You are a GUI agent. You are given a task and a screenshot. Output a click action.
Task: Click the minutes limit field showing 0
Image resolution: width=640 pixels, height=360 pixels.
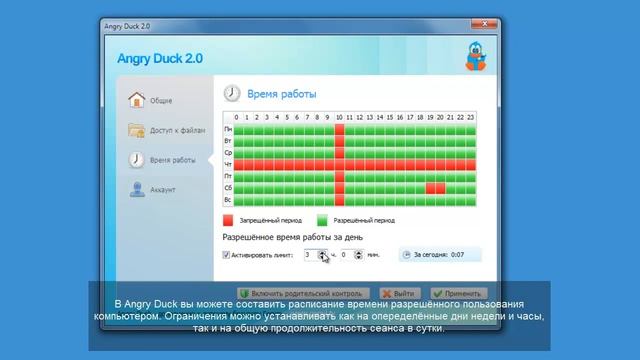pos(347,255)
